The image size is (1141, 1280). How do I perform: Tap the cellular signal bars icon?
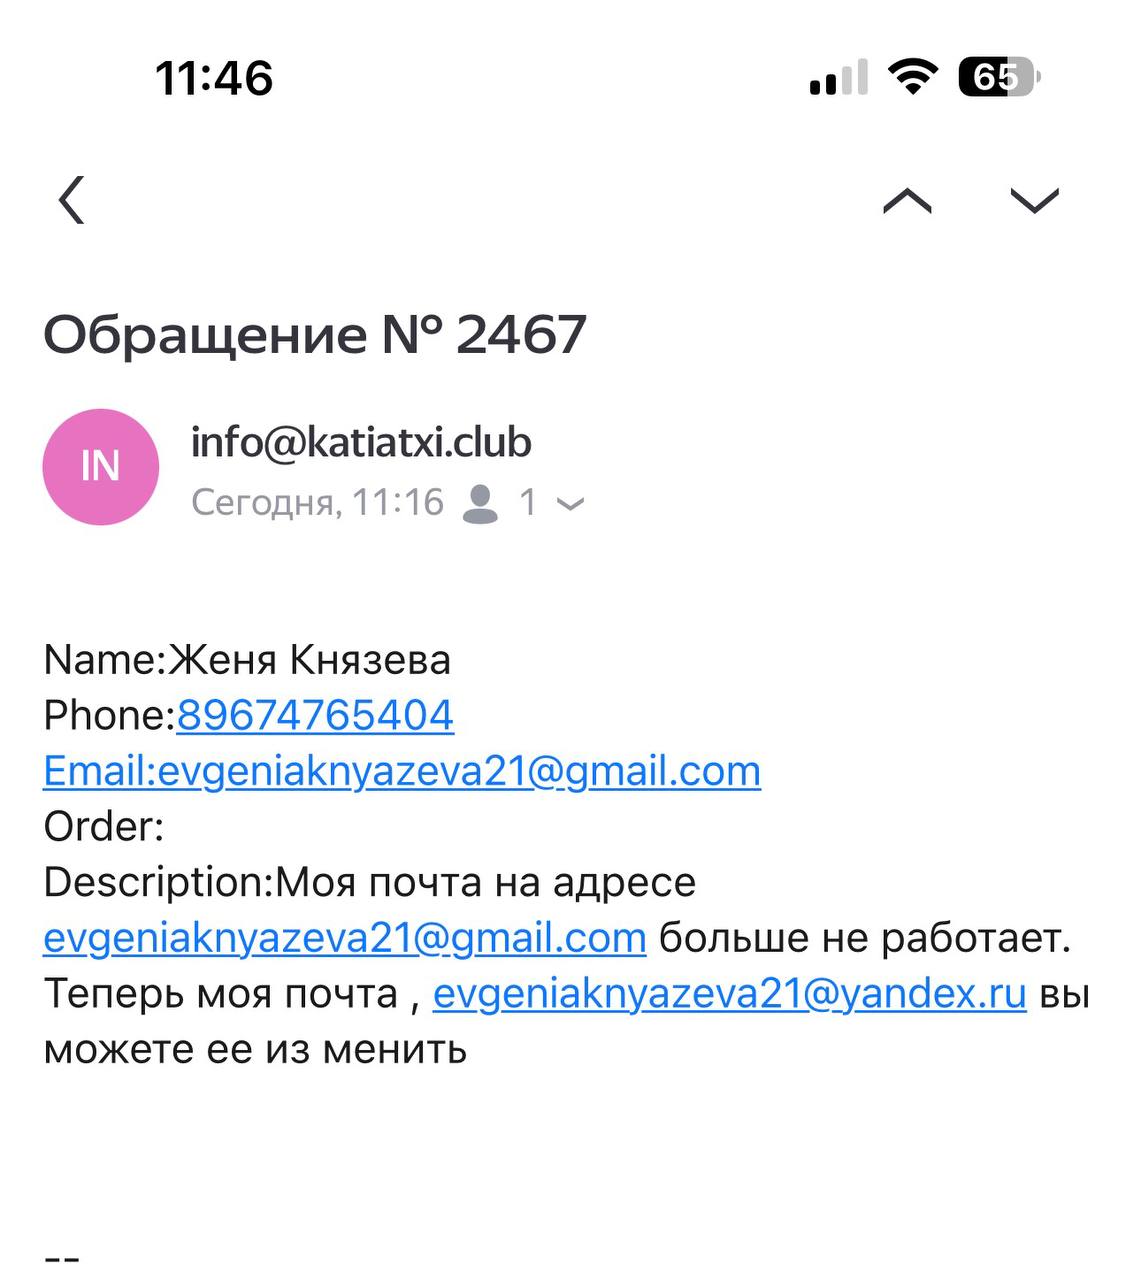pyautogui.click(x=838, y=78)
